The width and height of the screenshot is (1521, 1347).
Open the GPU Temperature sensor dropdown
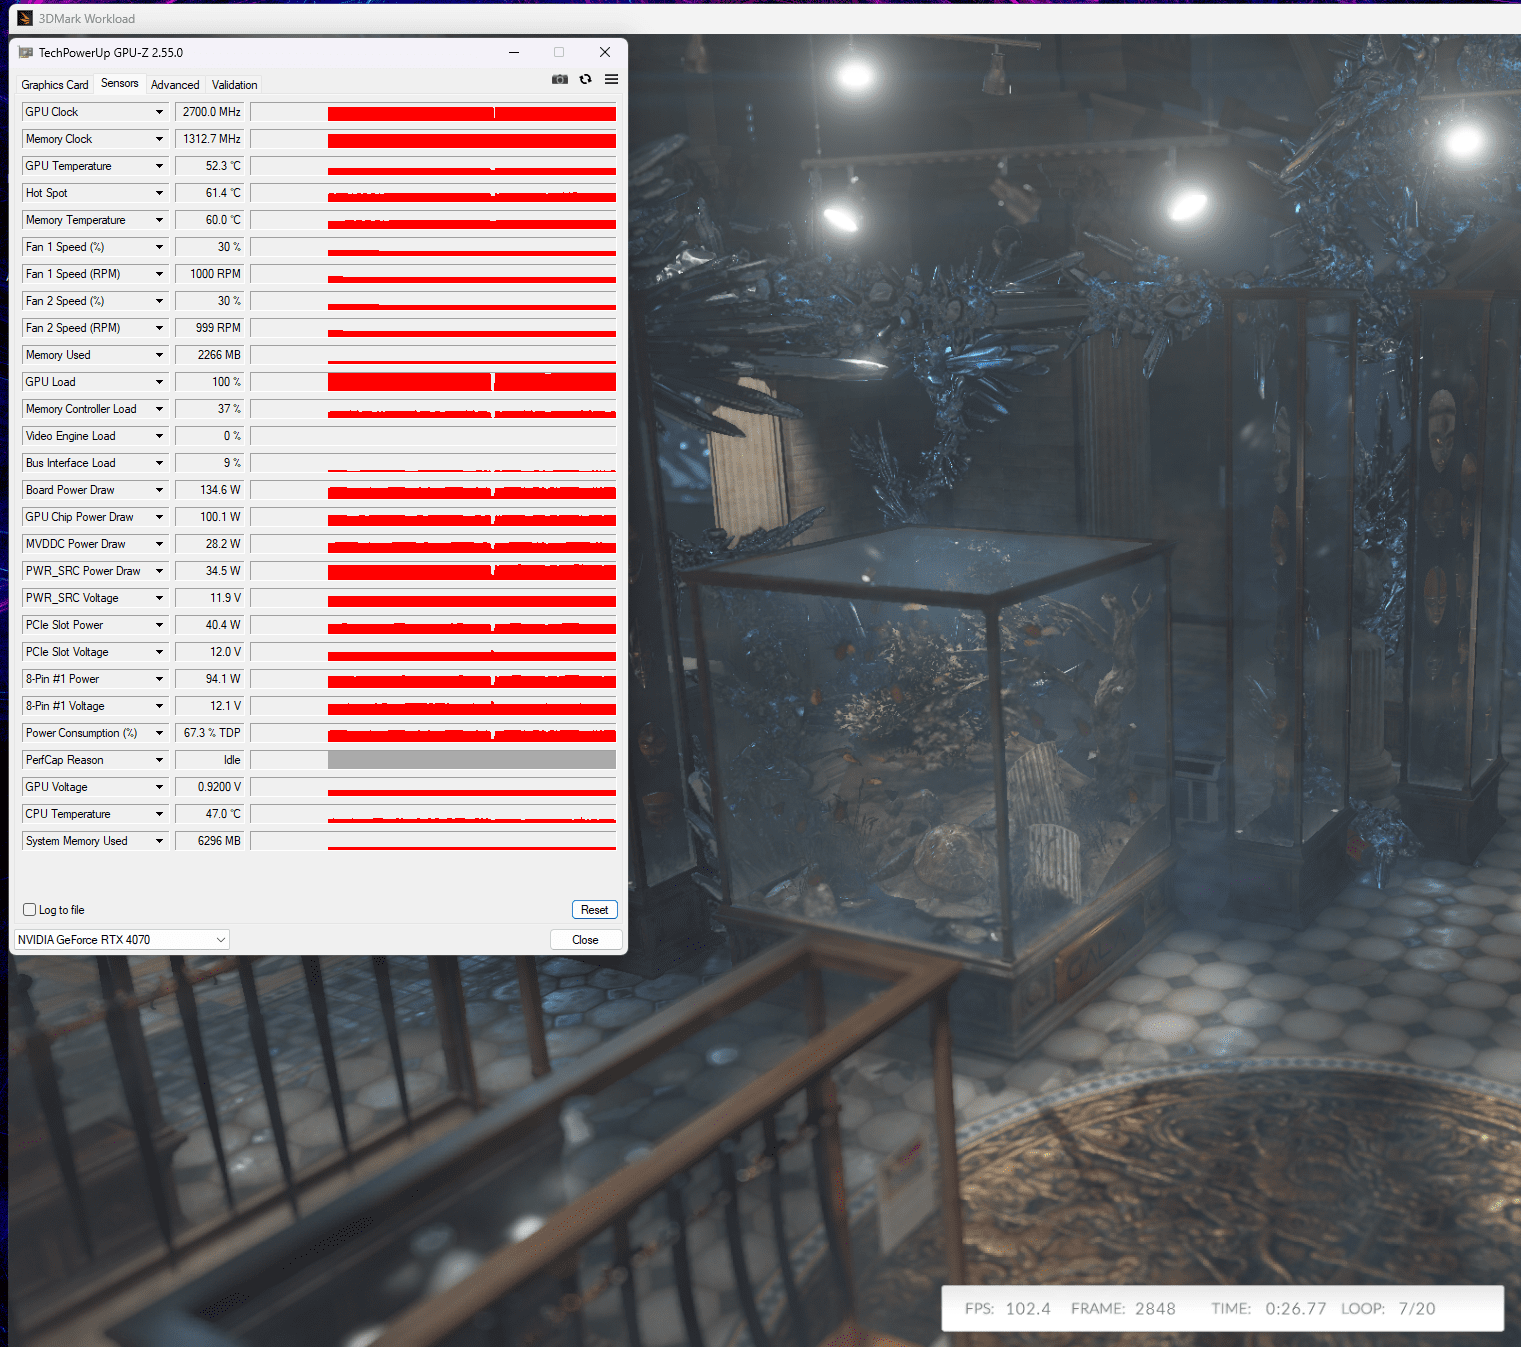point(159,166)
